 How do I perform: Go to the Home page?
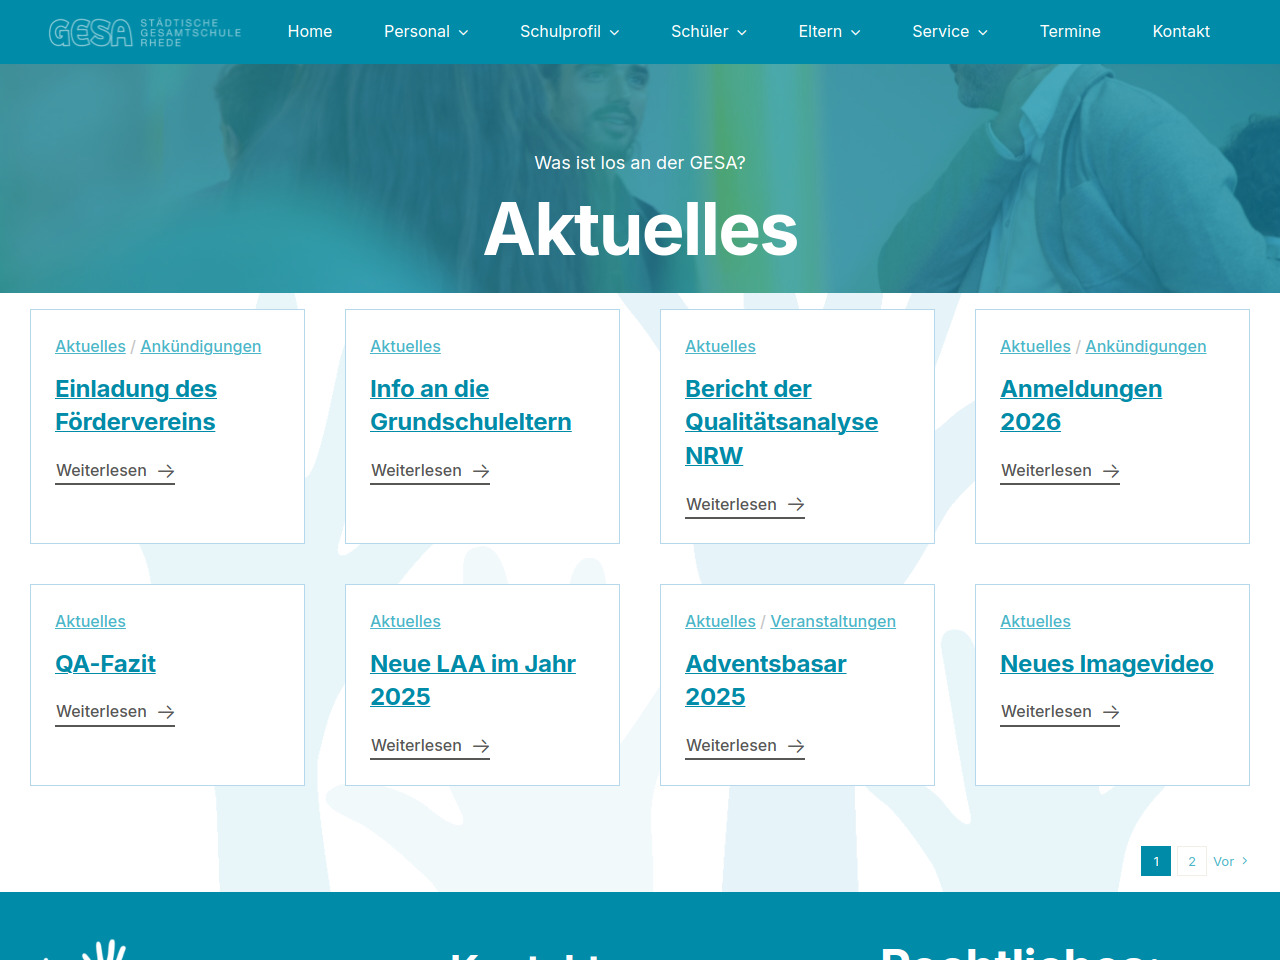point(310,32)
